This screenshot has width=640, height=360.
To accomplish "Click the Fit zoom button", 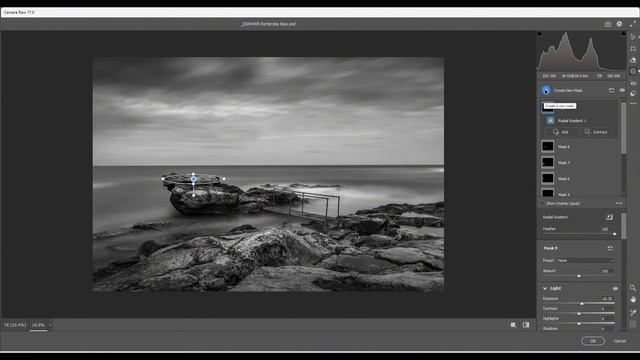I will [x=15, y=325].
